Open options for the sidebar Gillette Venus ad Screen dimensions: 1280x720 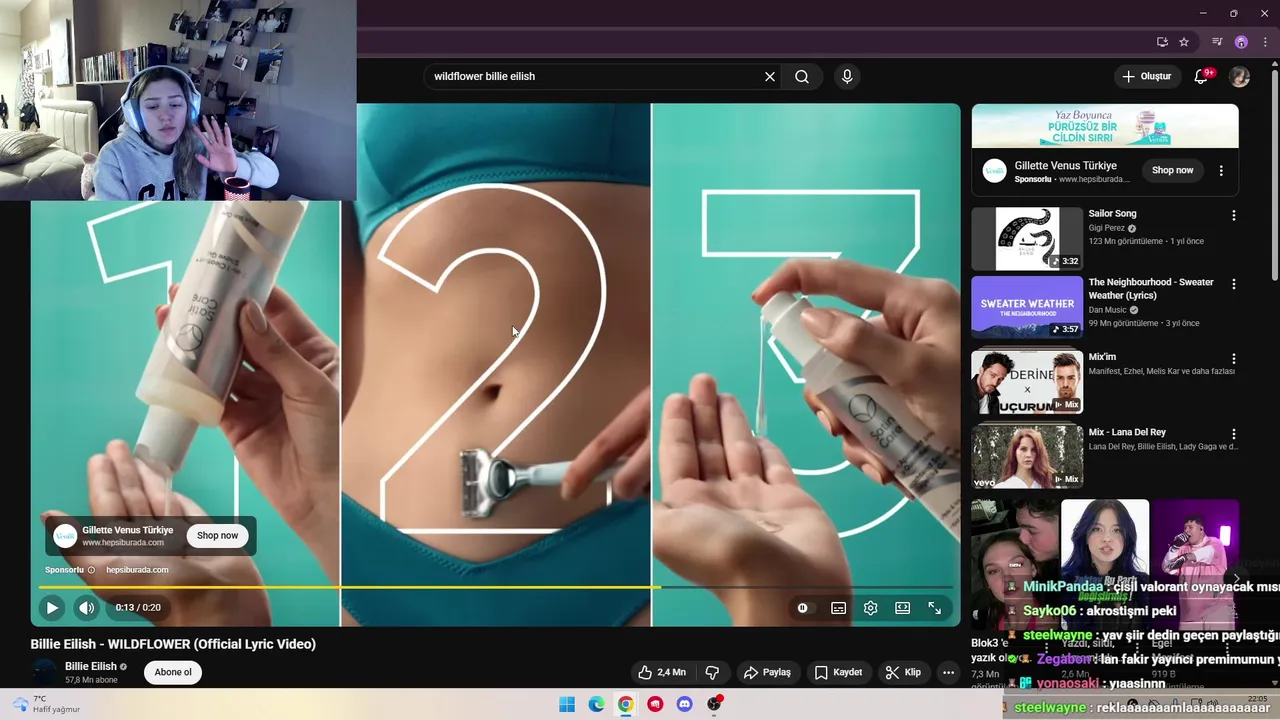[1221, 171]
